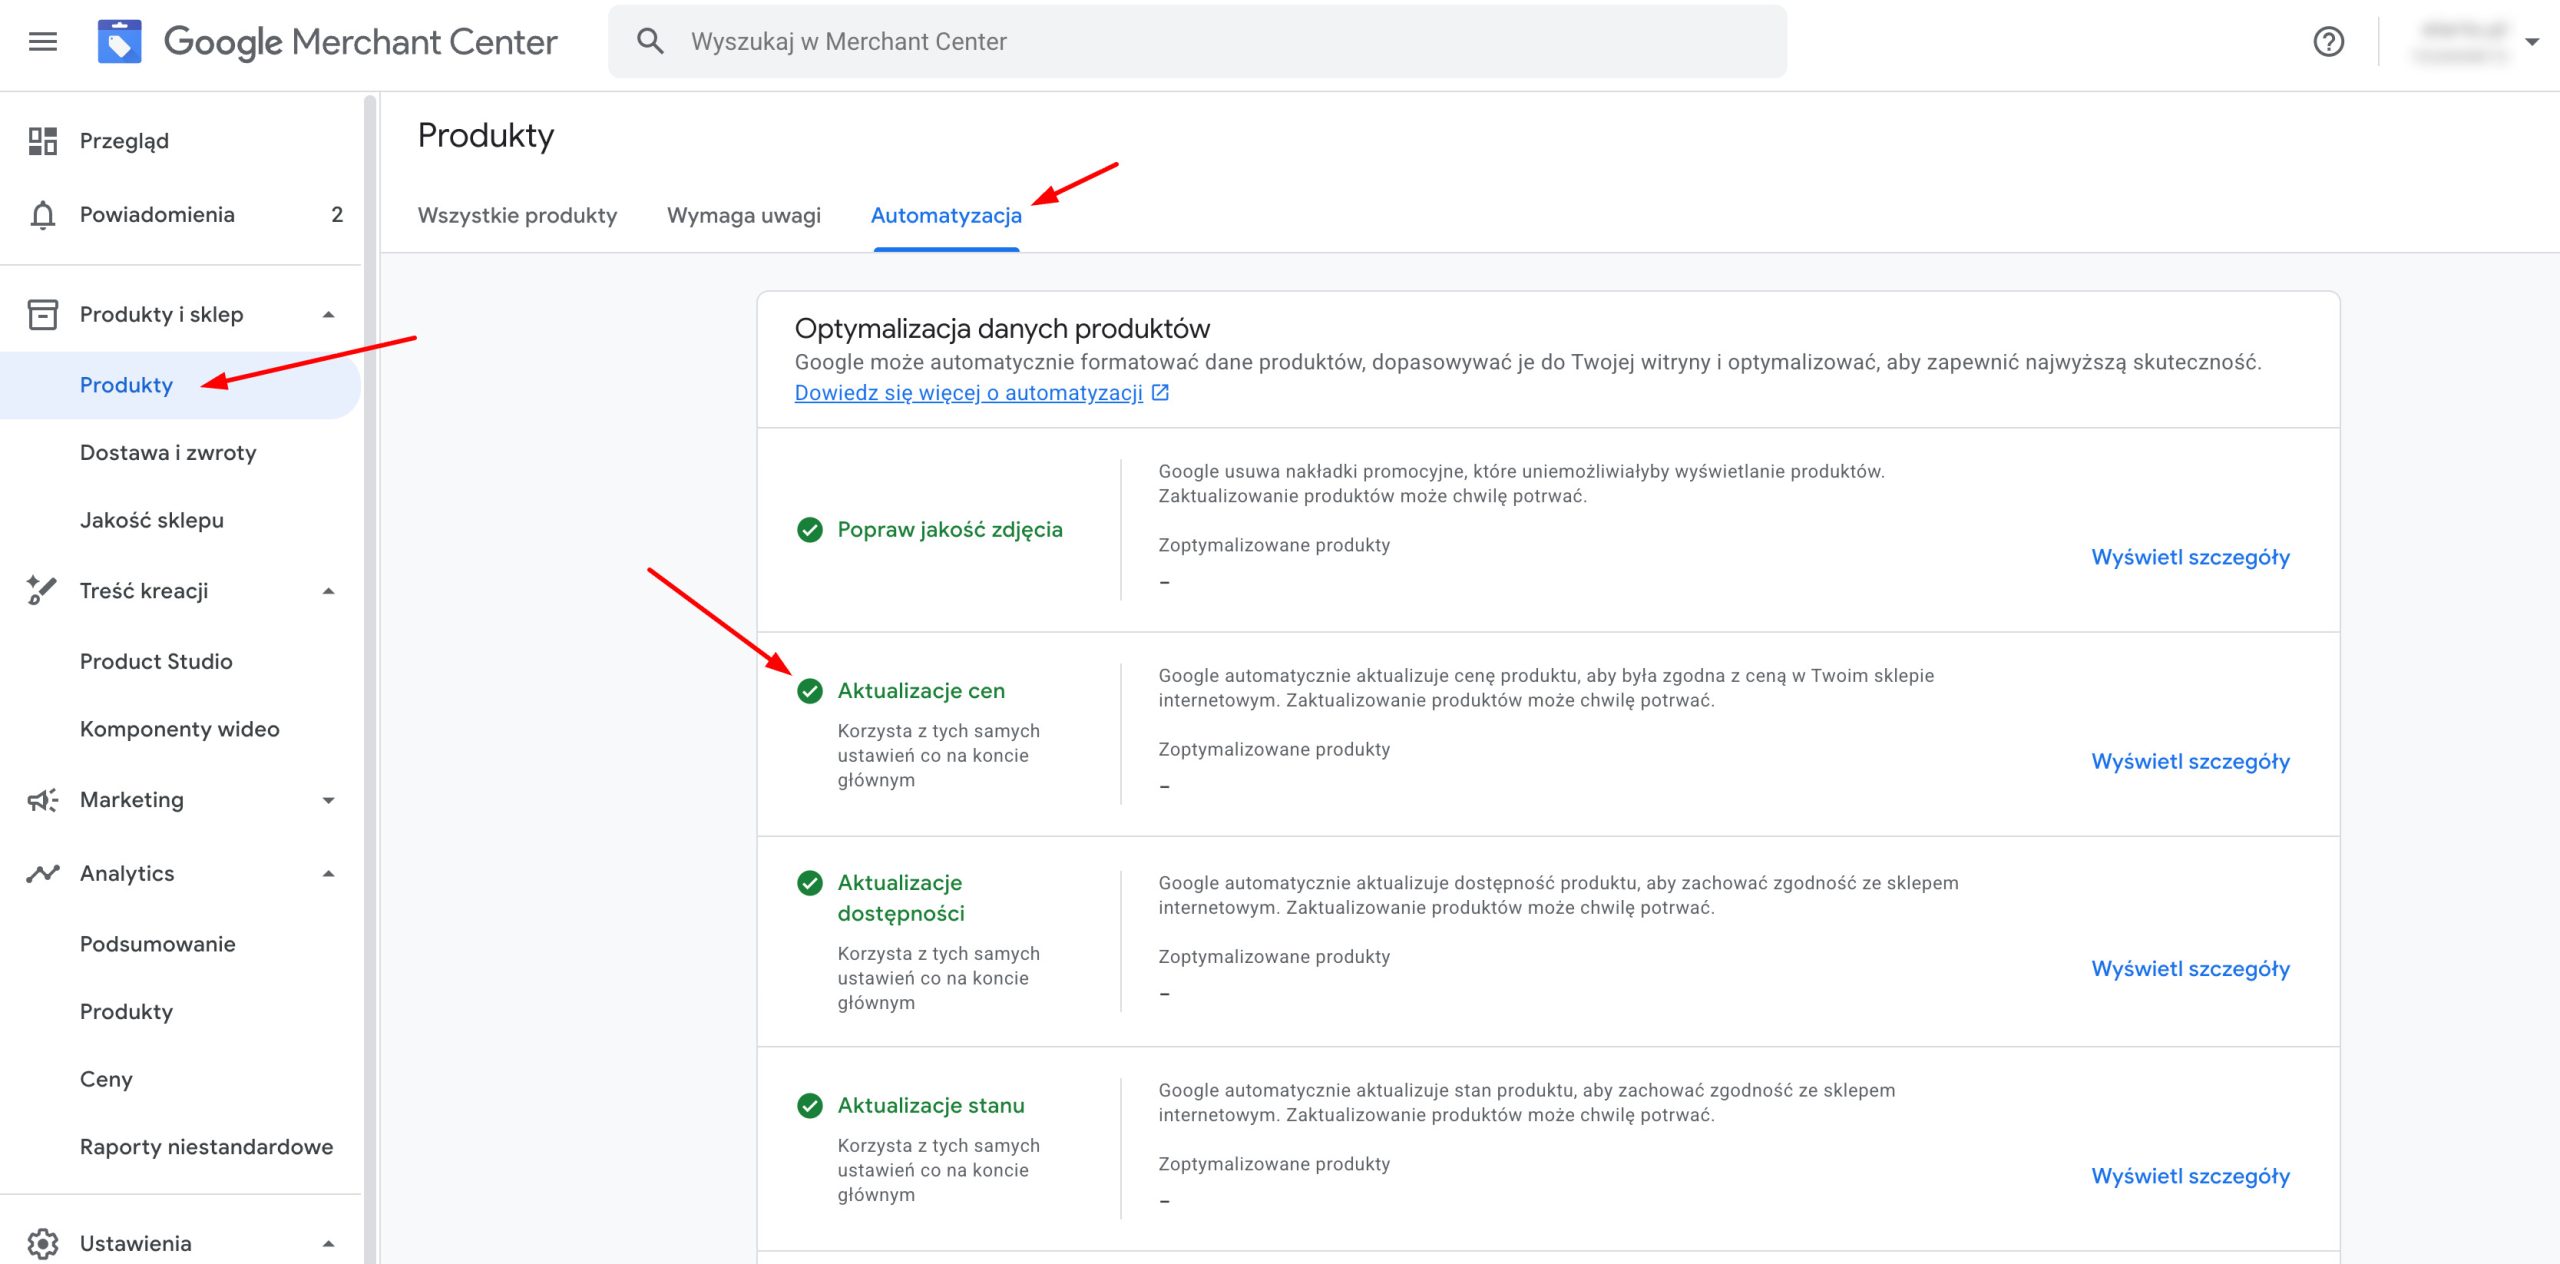Click the Powiadomienia bell icon

(43, 215)
